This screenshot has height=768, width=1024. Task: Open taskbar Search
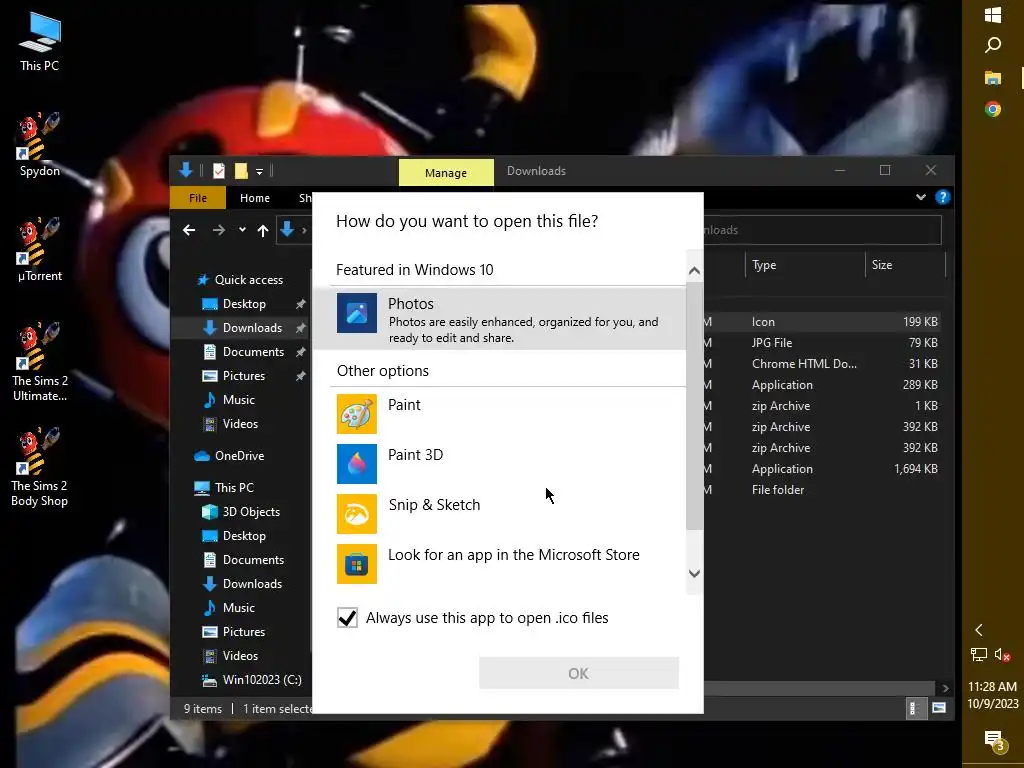[993, 45]
